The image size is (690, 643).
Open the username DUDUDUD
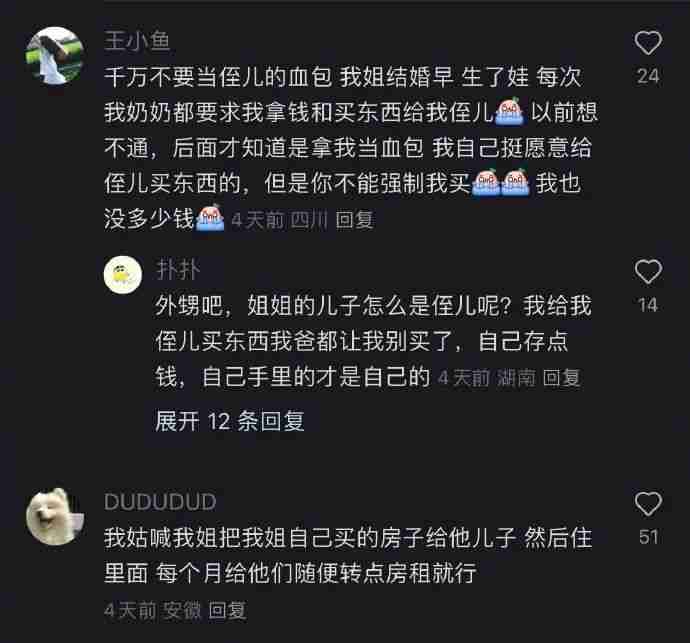click(160, 502)
